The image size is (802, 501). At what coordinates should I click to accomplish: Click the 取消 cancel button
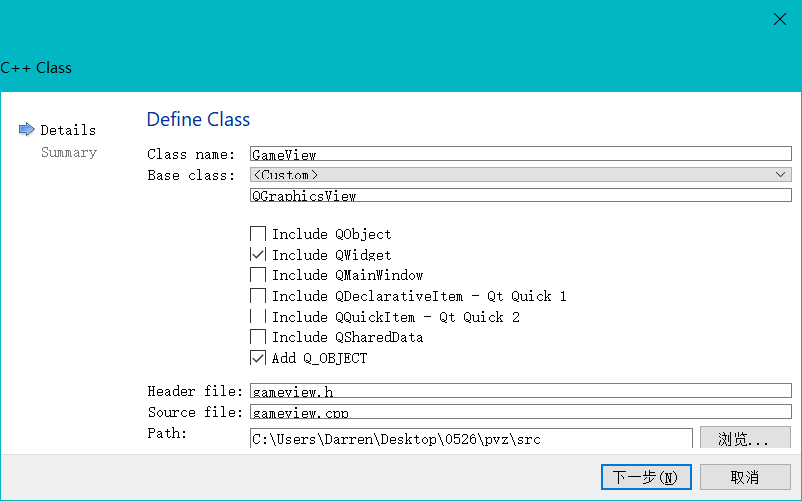point(745,477)
